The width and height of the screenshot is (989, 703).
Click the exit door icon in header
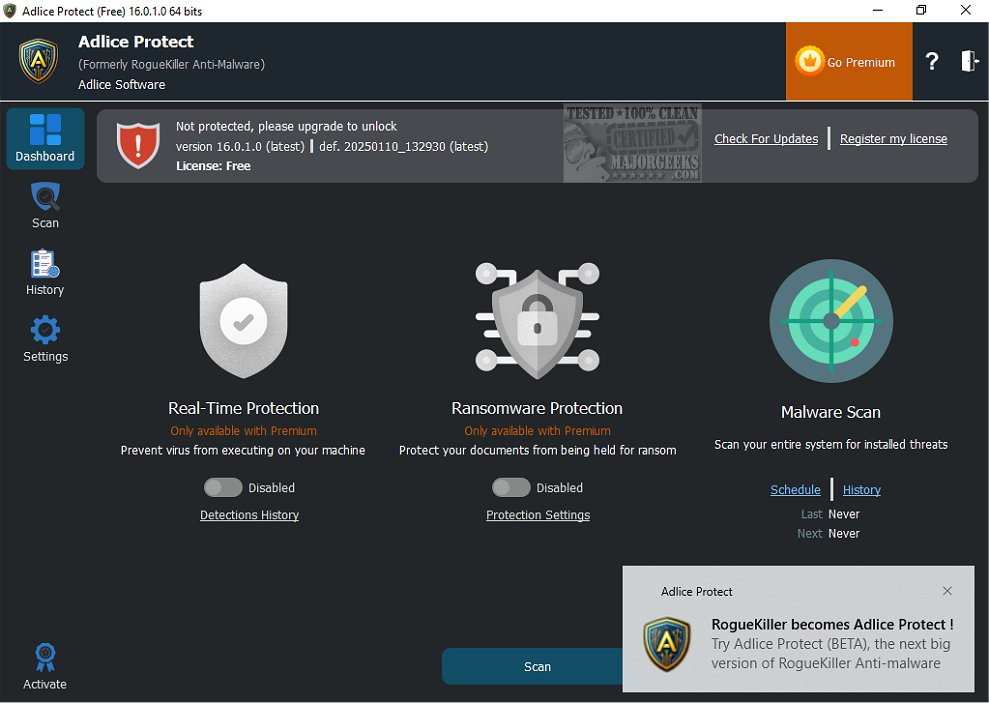969,62
